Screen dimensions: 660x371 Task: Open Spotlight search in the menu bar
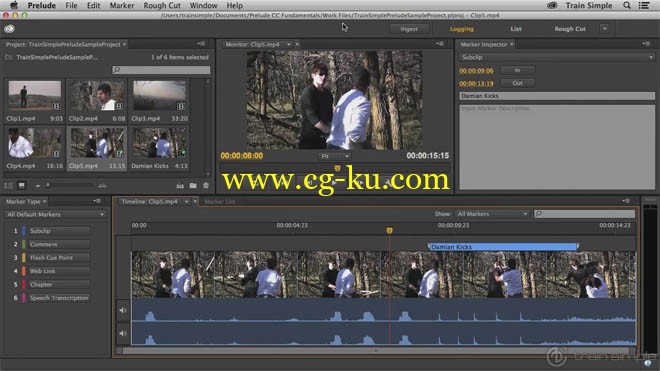(627, 5)
